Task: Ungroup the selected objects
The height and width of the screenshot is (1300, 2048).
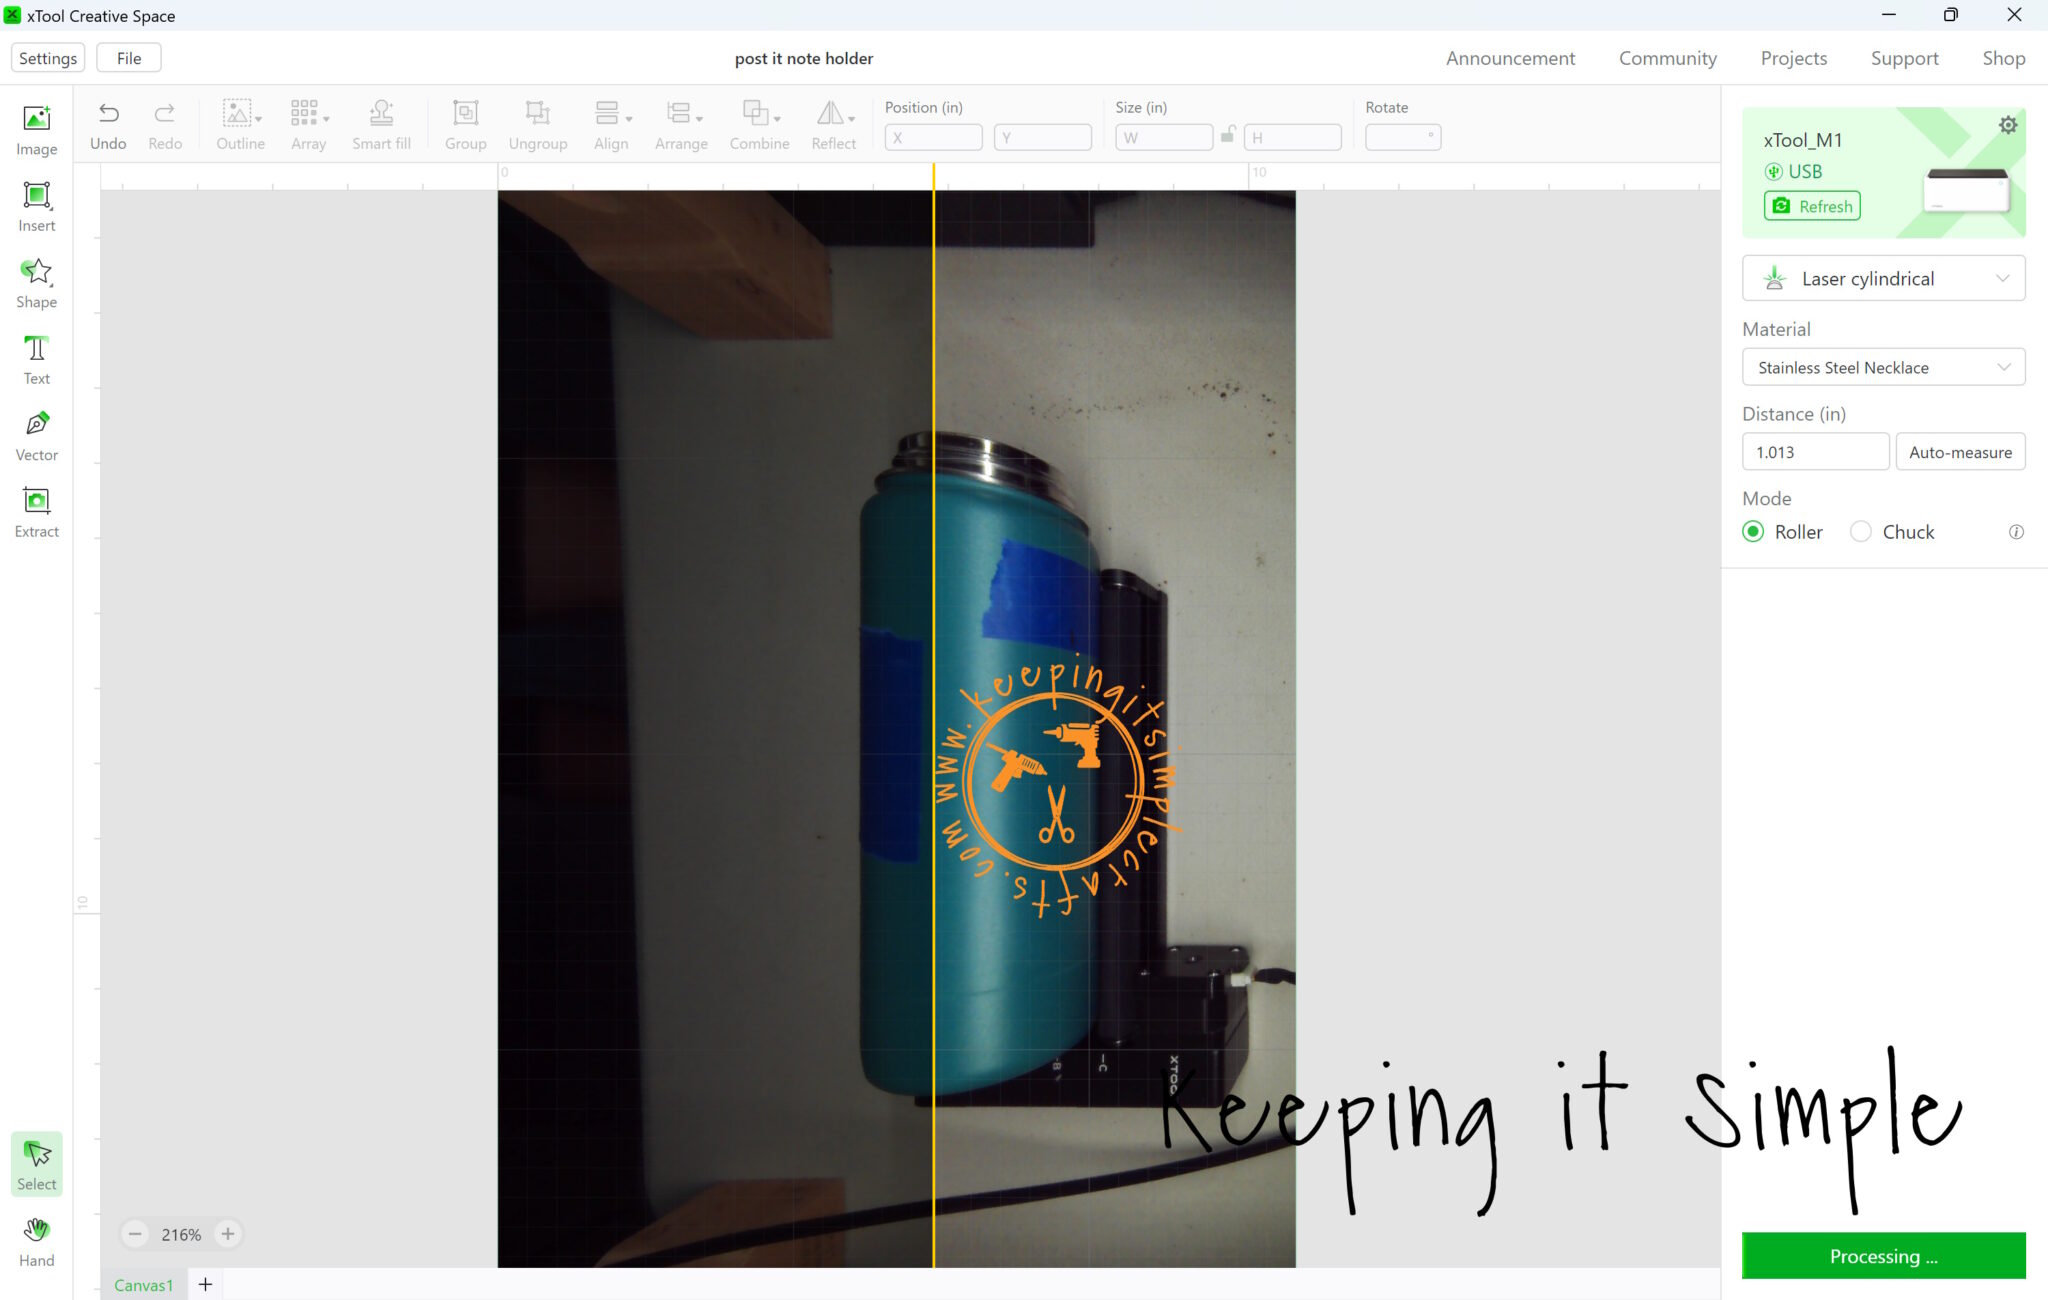Action: 538,125
